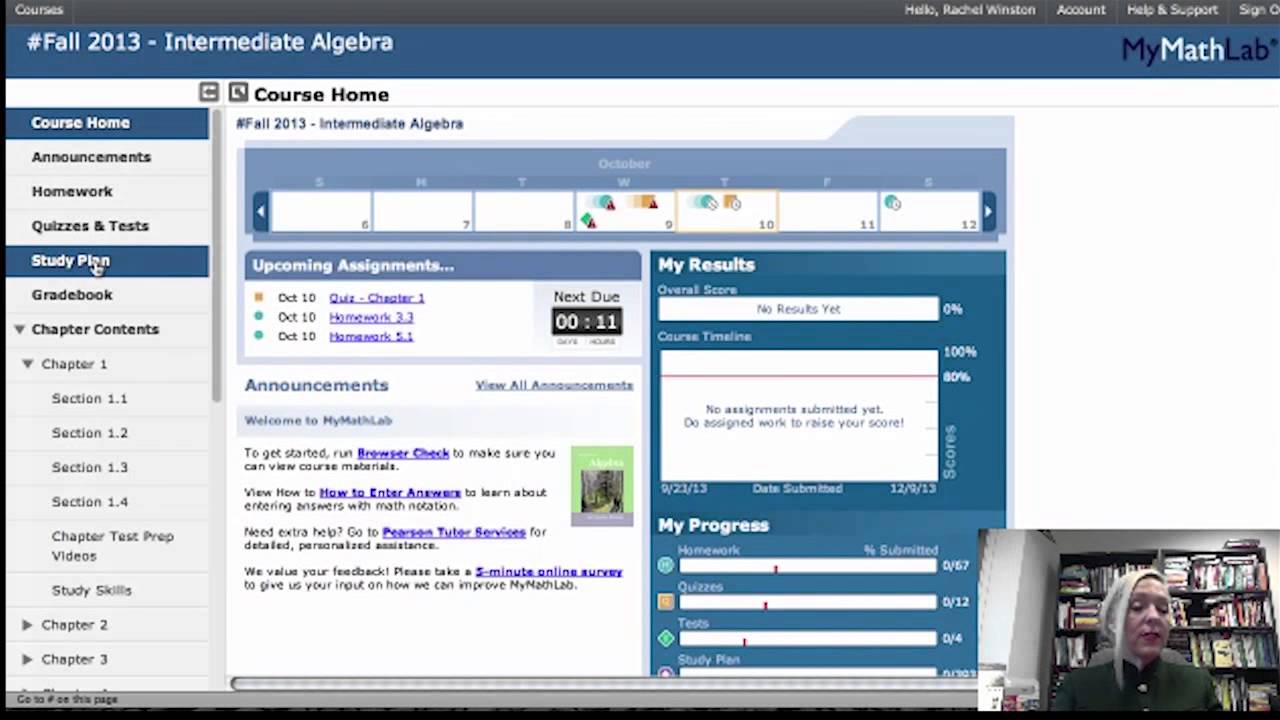
Task: Open Account in top bar
Action: pos(1081,9)
